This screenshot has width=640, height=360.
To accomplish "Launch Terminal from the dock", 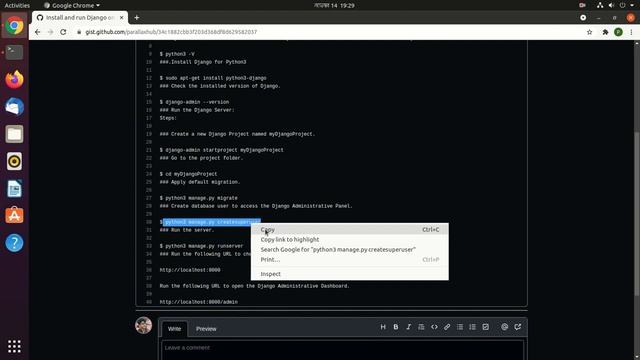I will 14,52.
